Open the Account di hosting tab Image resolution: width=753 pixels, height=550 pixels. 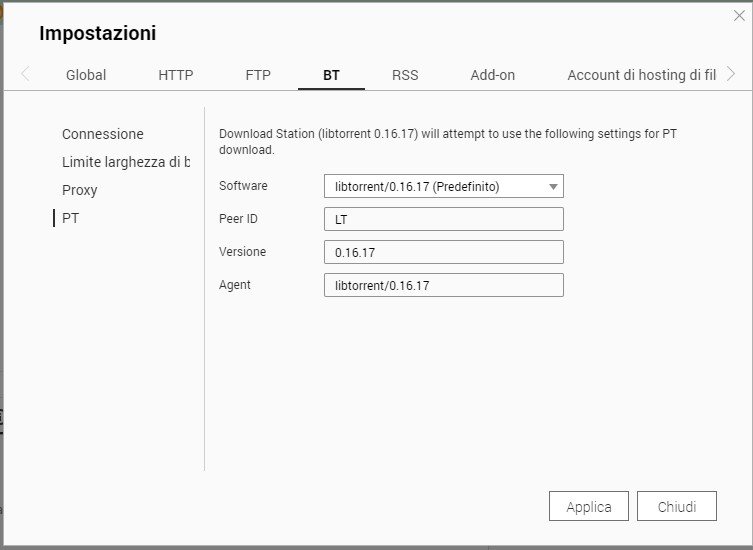[x=641, y=75]
